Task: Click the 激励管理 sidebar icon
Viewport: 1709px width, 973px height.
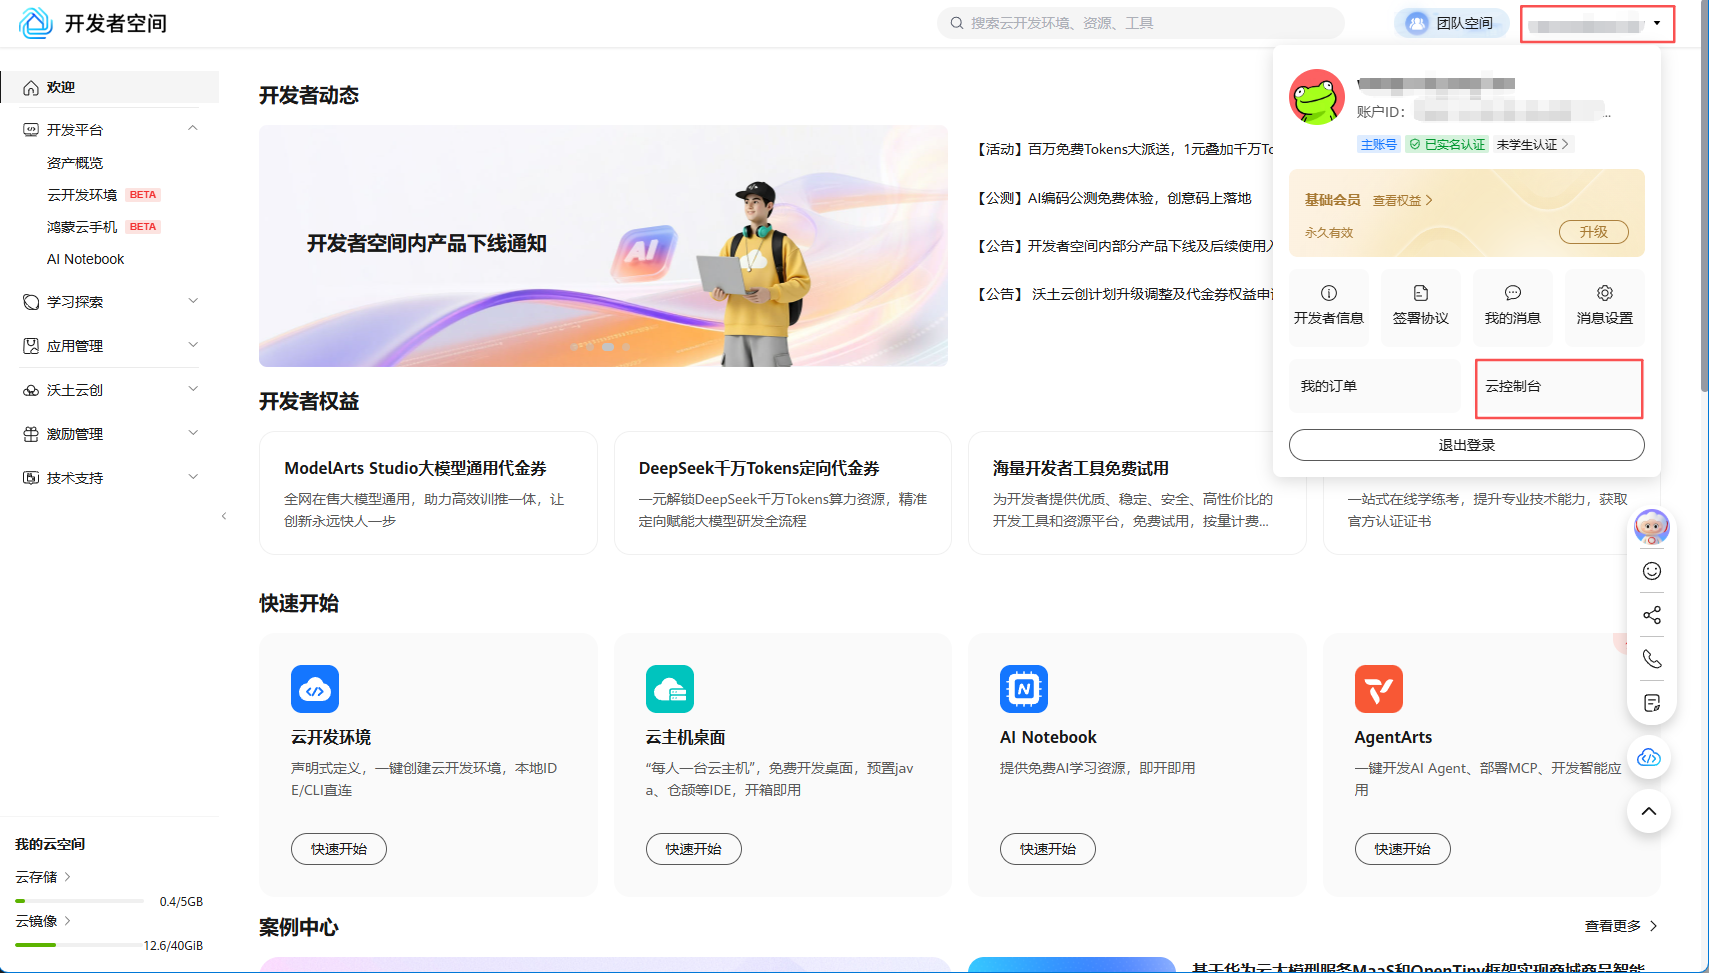Action: tap(31, 434)
